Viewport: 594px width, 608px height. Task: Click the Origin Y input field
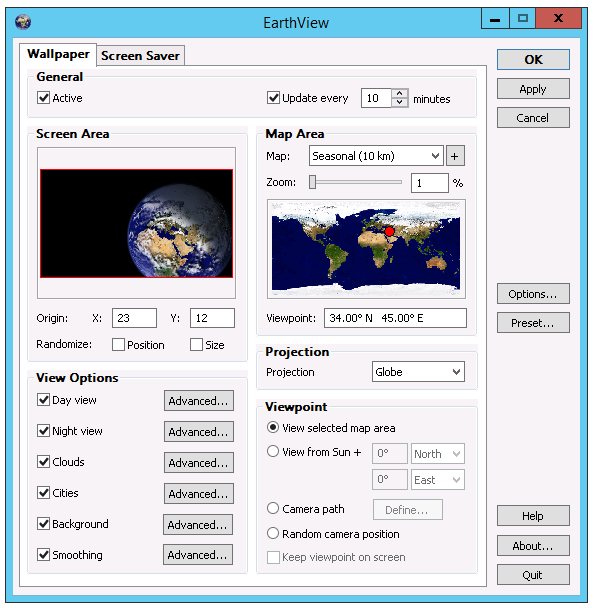212,318
